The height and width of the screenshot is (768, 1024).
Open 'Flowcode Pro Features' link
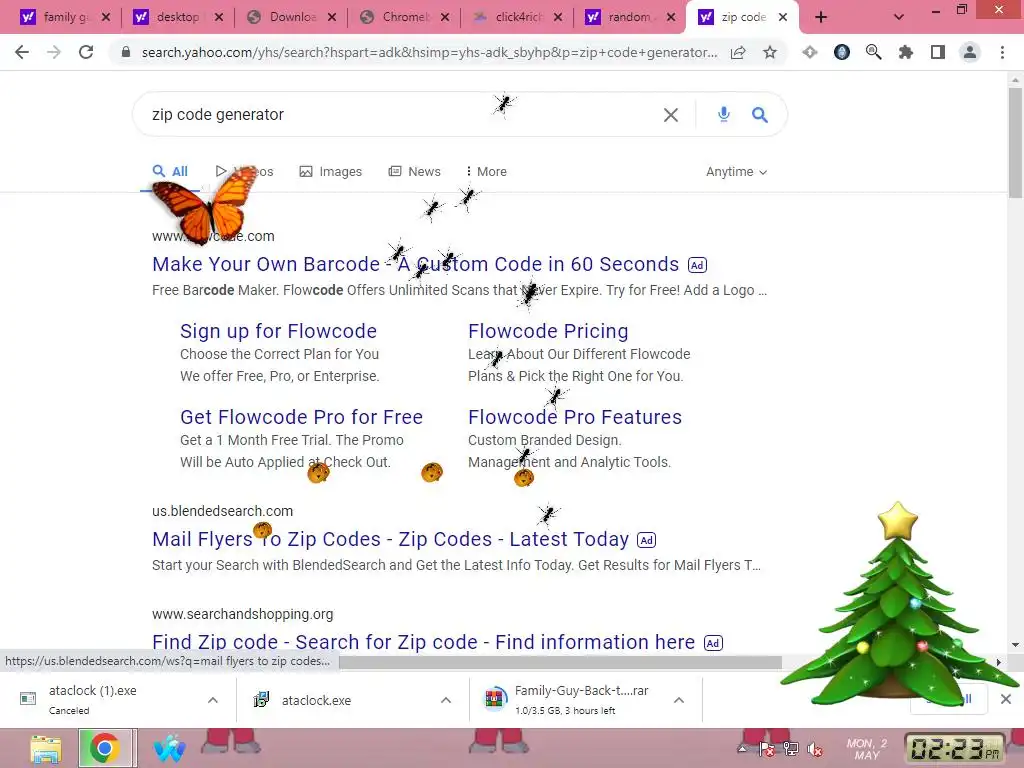pyautogui.click(x=575, y=417)
